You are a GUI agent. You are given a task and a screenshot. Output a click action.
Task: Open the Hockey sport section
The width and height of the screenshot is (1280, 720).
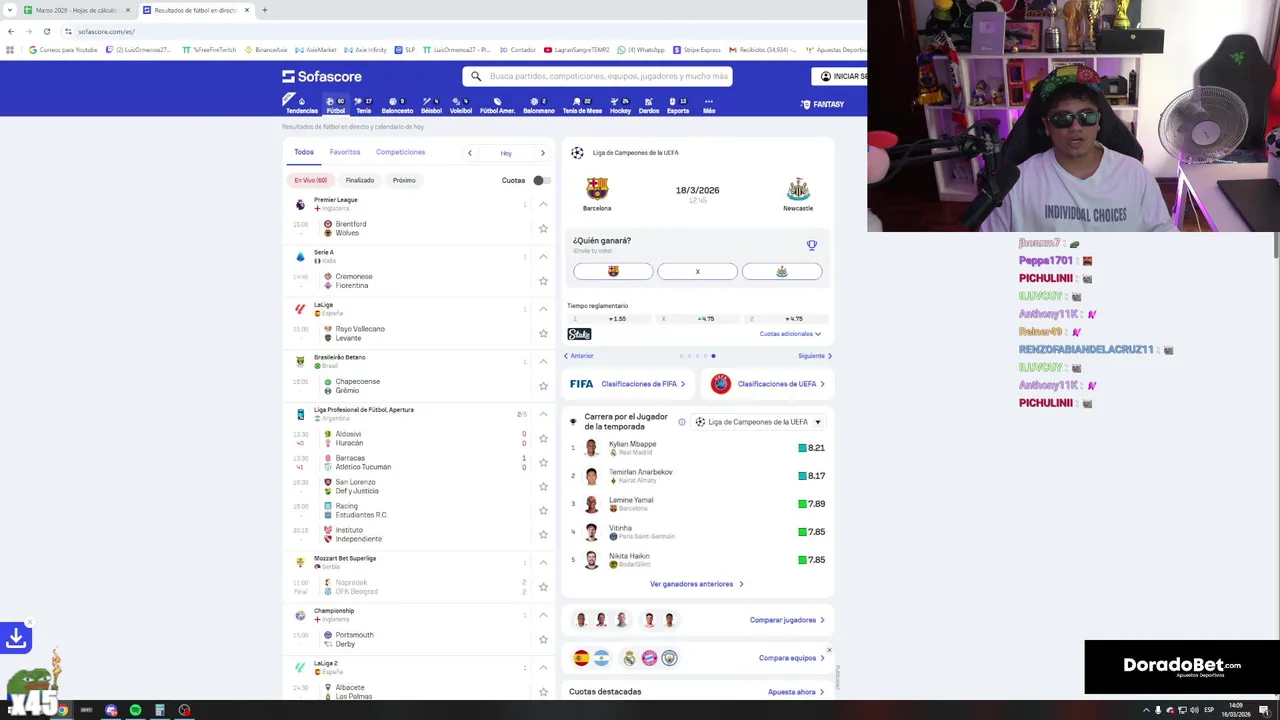pos(620,105)
